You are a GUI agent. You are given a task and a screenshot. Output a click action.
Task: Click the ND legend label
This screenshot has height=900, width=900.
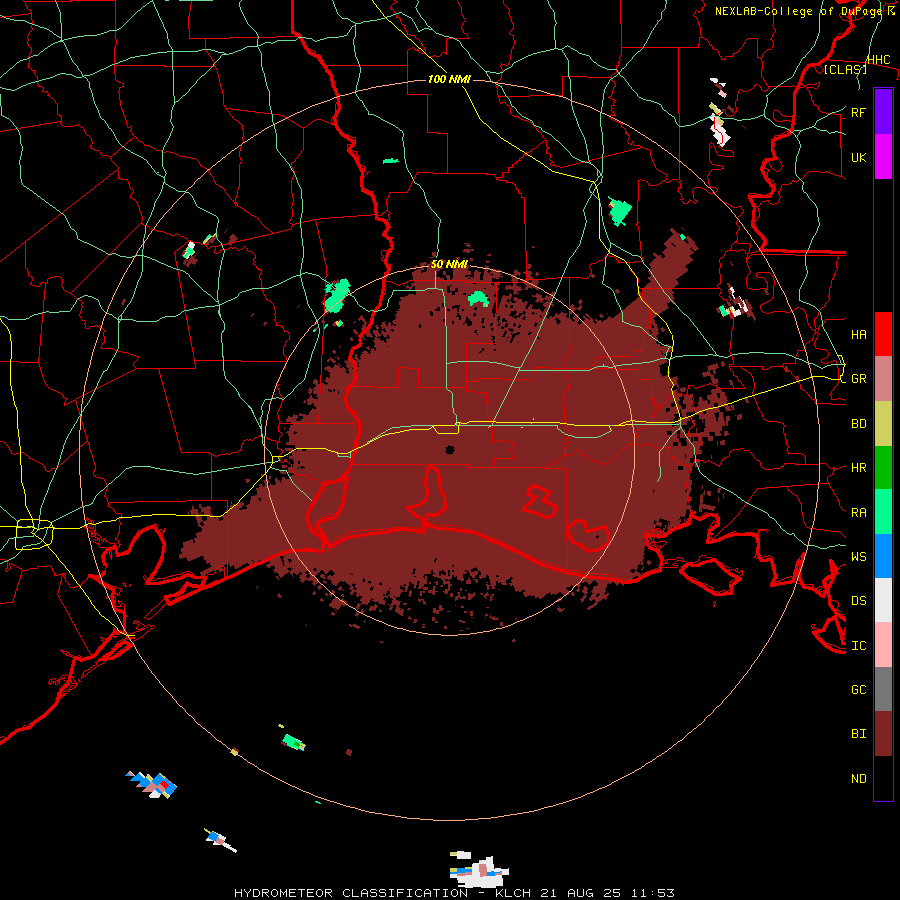pyautogui.click(x=858, y=779)
